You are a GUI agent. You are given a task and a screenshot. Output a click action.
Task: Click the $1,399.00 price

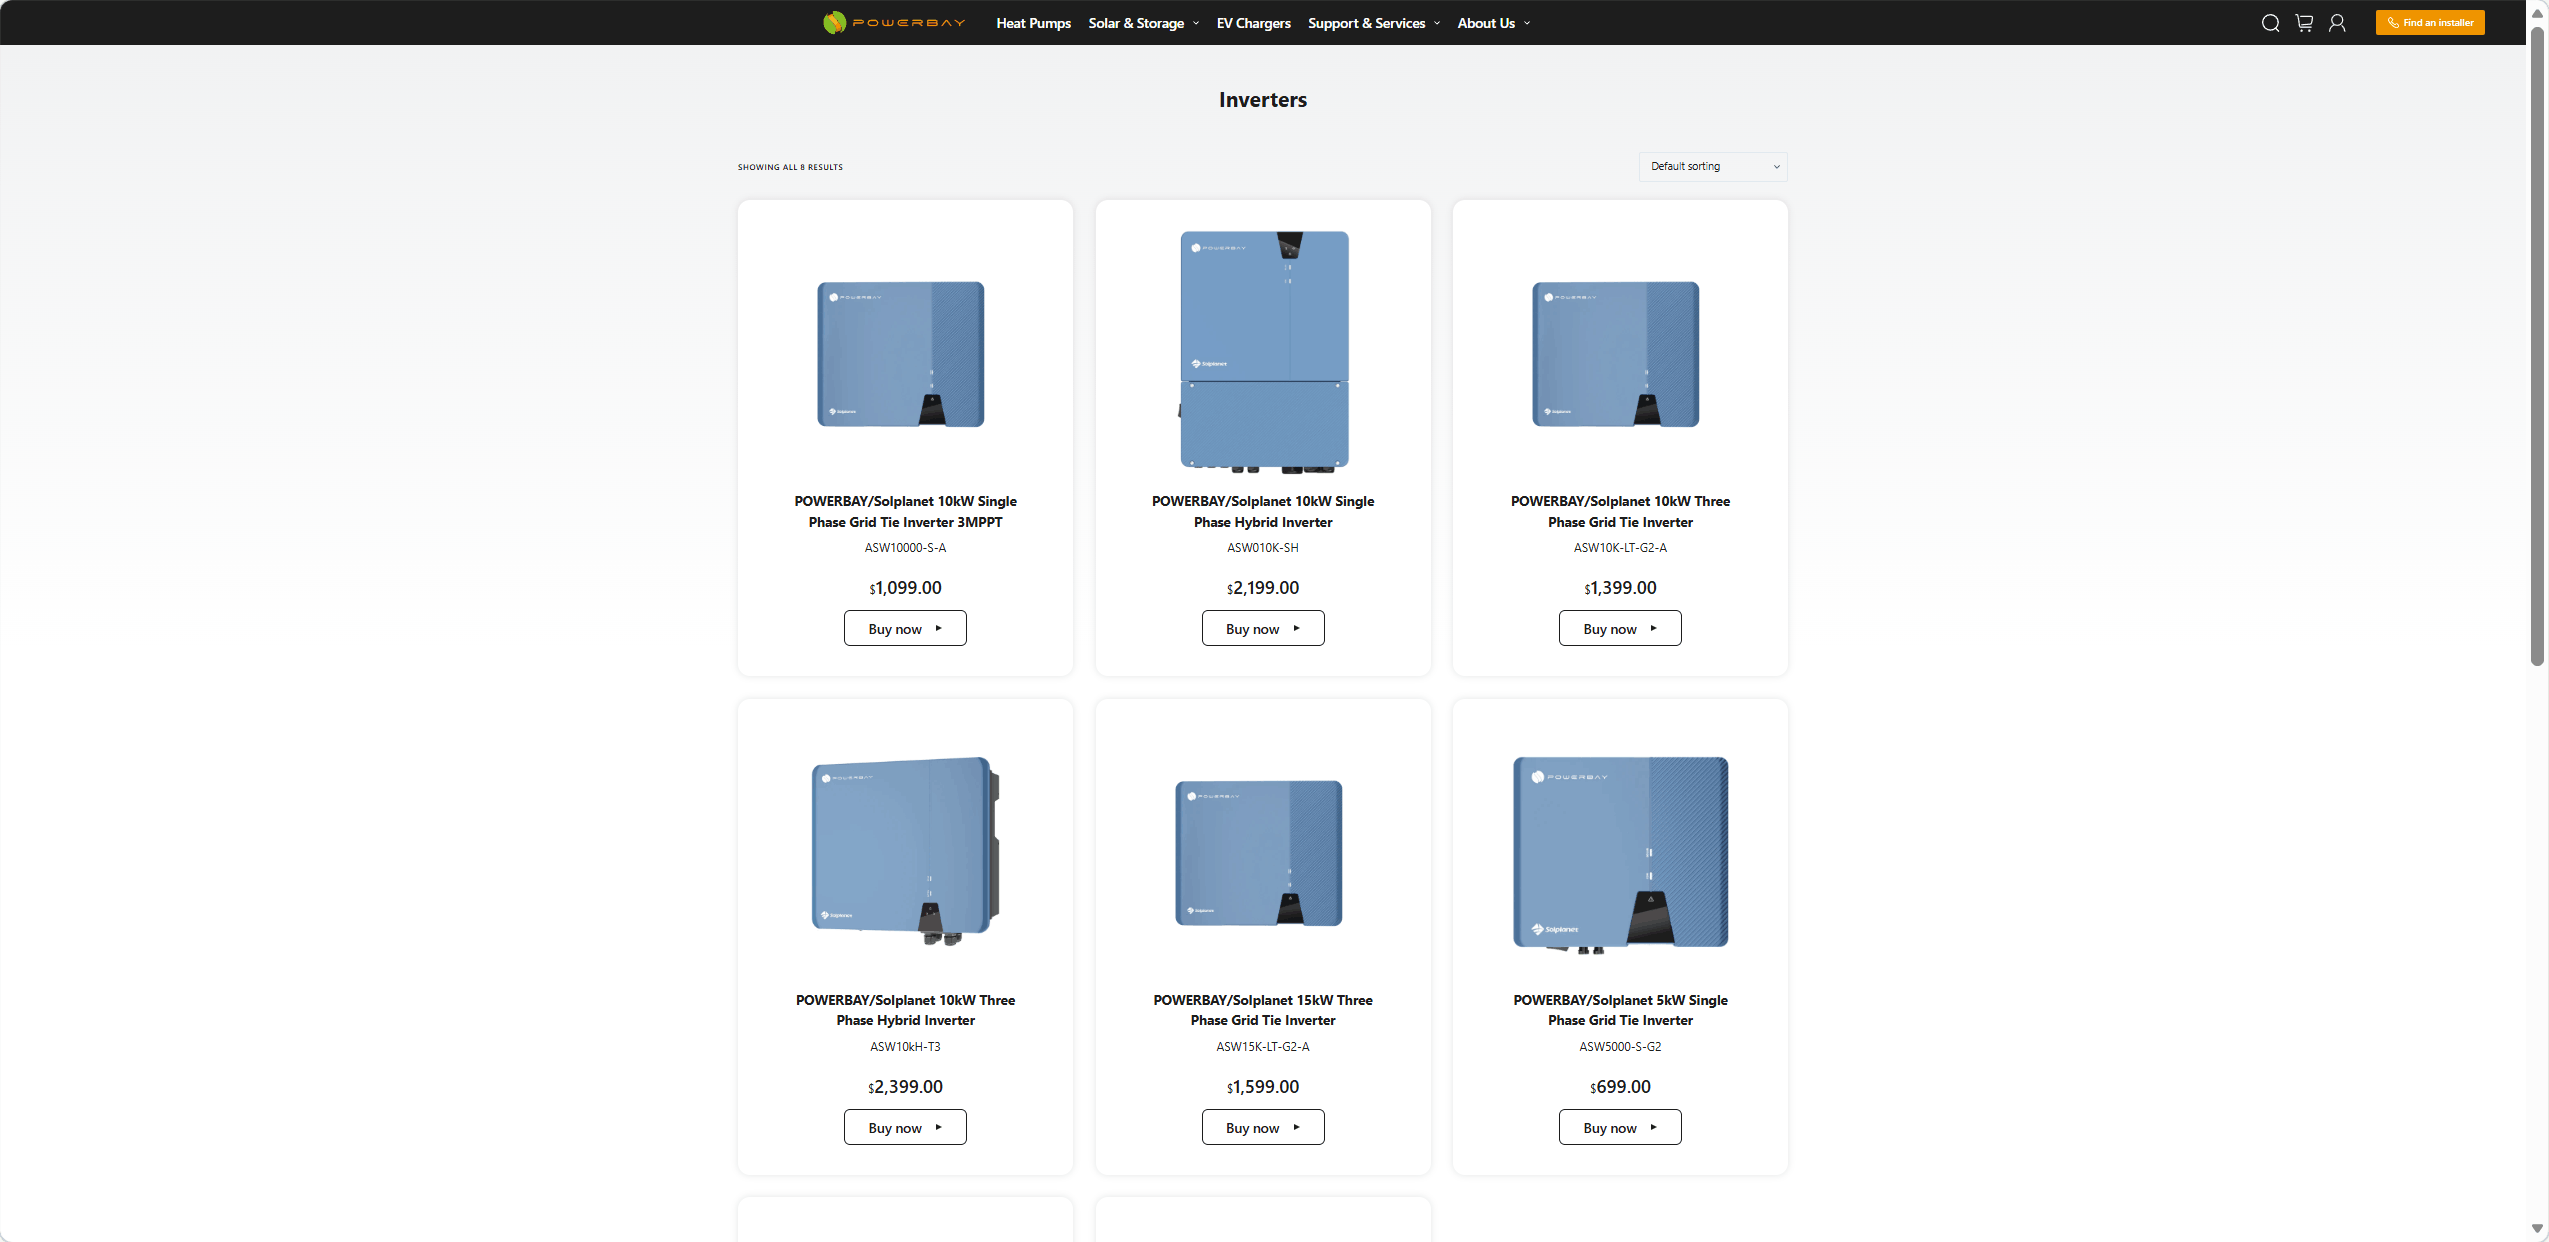click(1620, 588)
